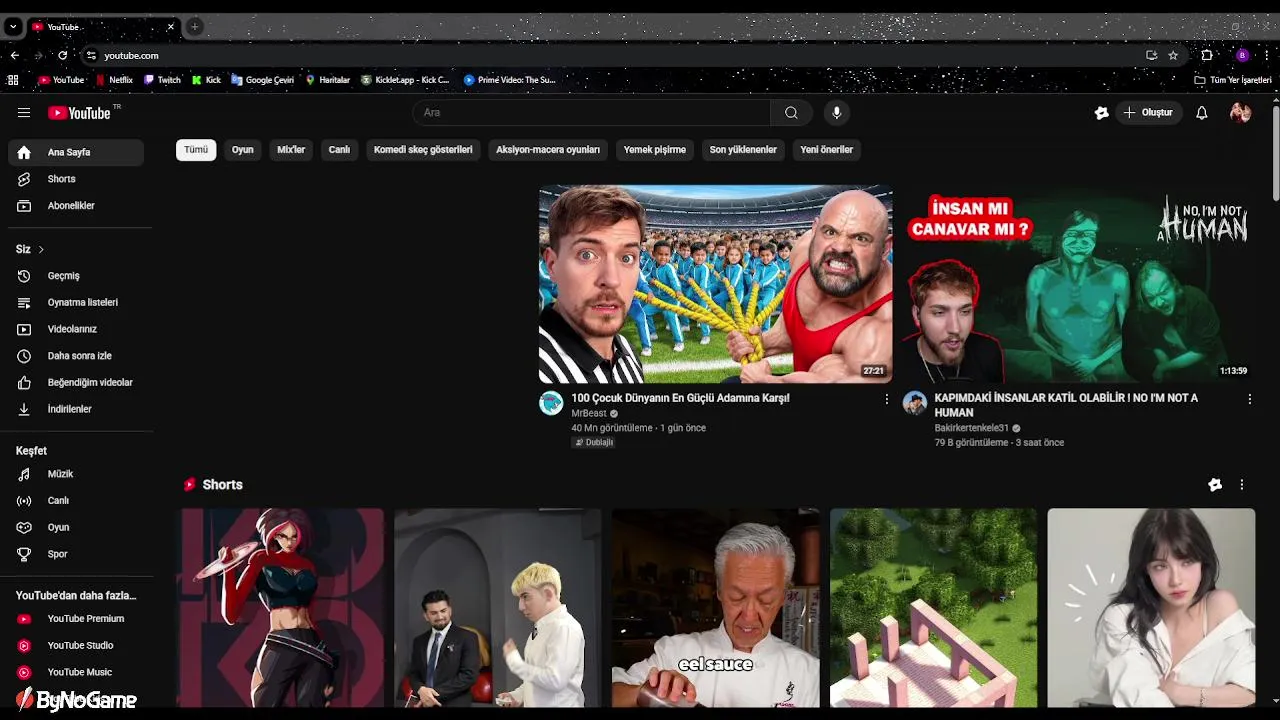This screenshot has height=720, width=1280.
Task: Start voice search with microphone icon
Action: (837, 113)
